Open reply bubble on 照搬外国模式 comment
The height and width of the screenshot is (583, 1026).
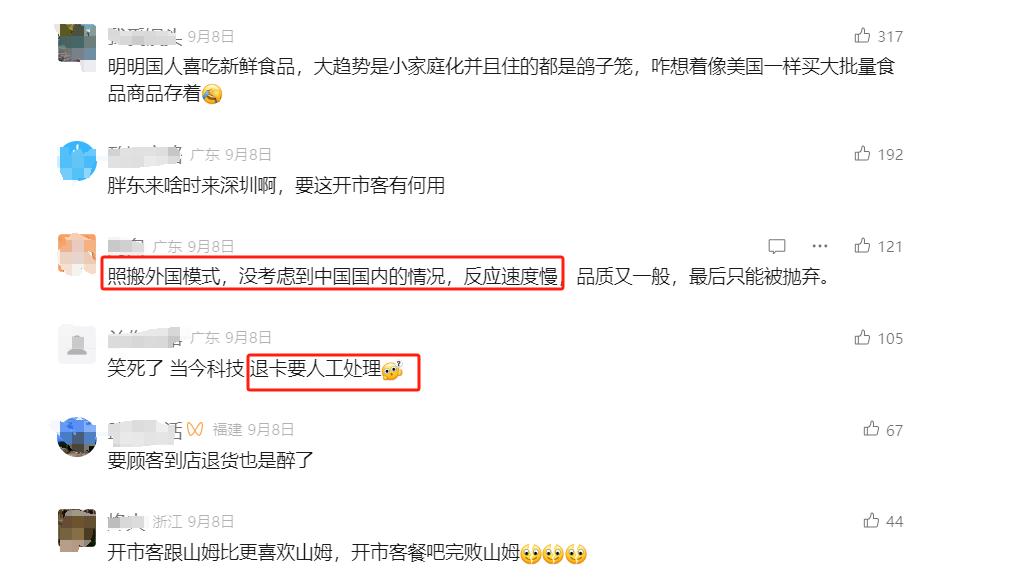tap(777, 246)
